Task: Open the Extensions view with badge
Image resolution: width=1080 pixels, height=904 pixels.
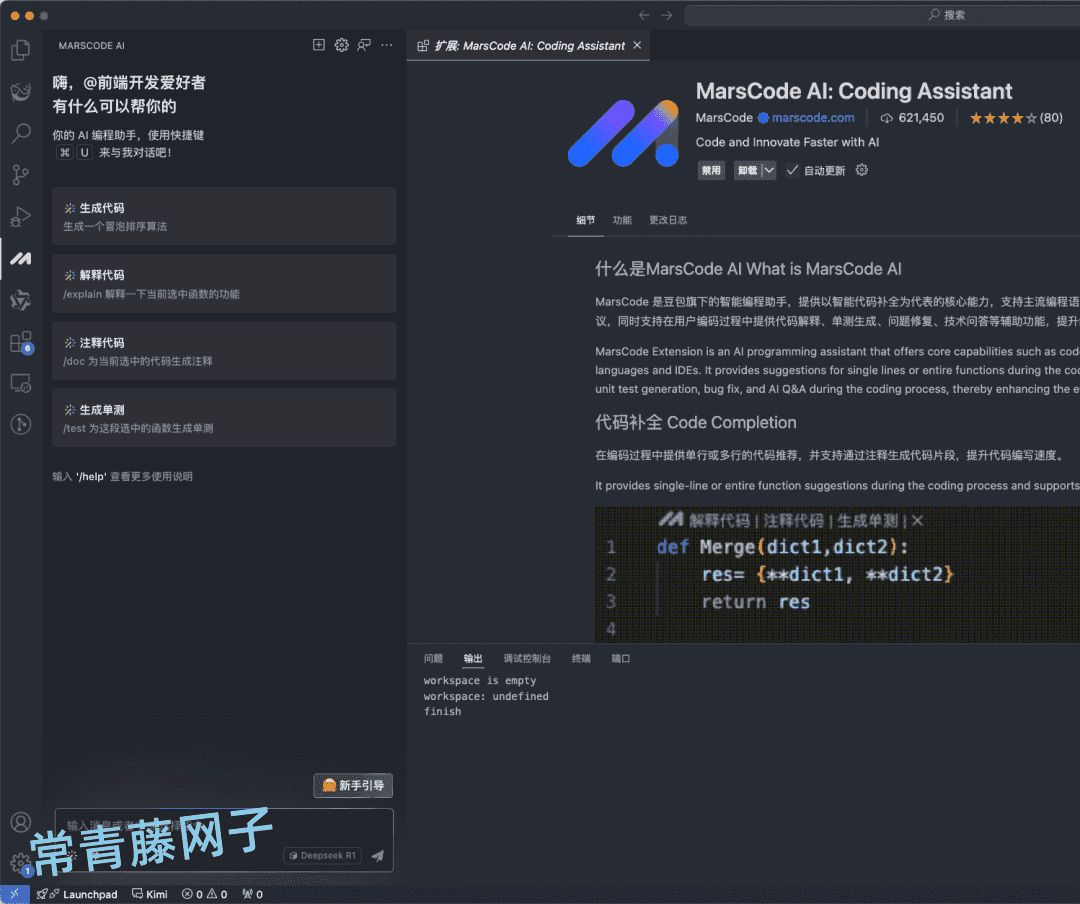Action: tap(21, 342)
